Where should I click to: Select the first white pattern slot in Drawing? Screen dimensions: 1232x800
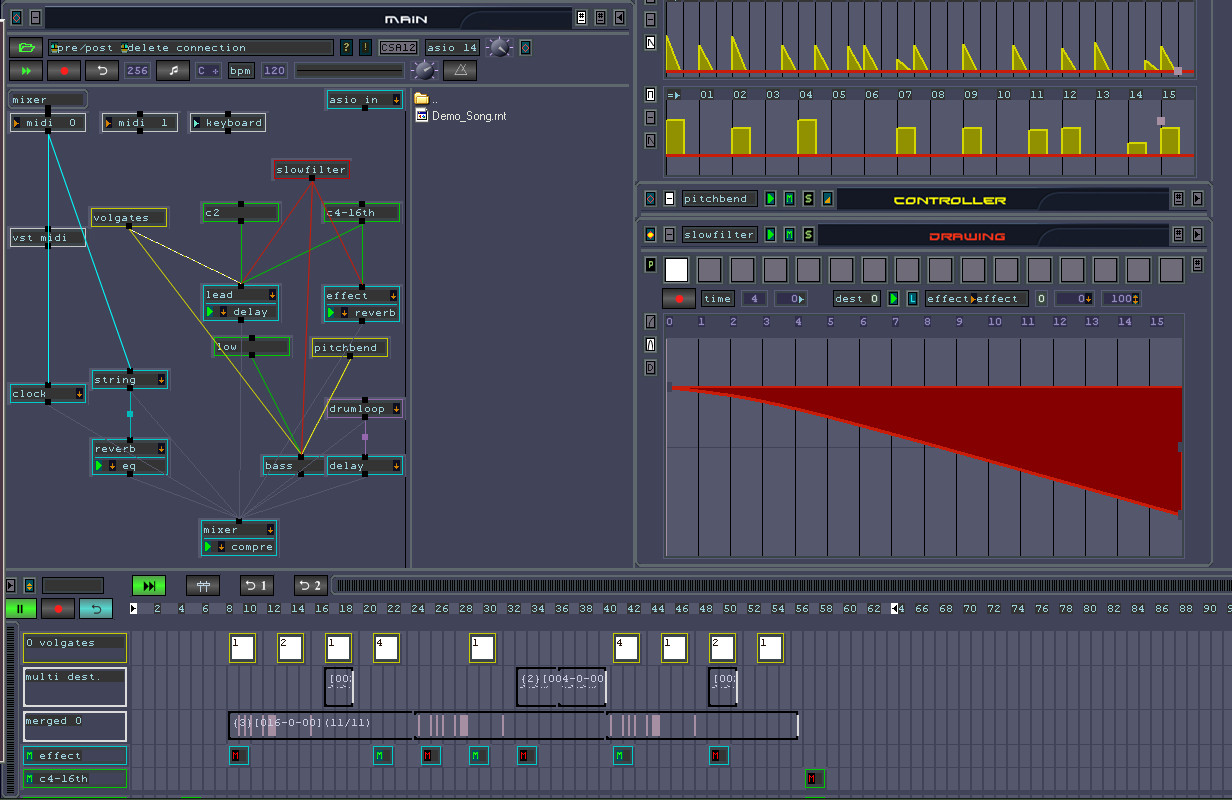pos(676,269)
